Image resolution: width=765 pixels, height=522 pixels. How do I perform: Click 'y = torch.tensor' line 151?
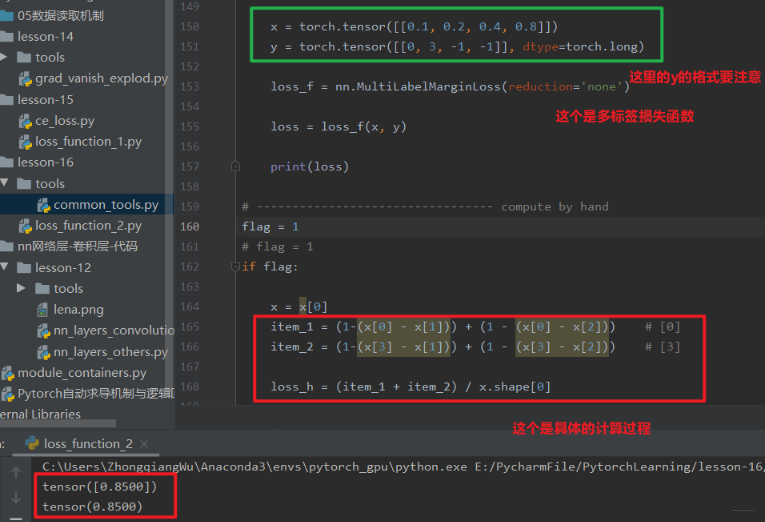(x=458, y=47)
